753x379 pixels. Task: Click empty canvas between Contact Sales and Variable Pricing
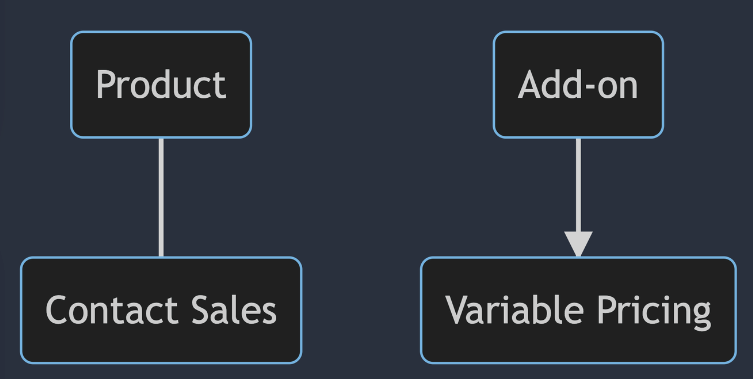pos(361,310)
